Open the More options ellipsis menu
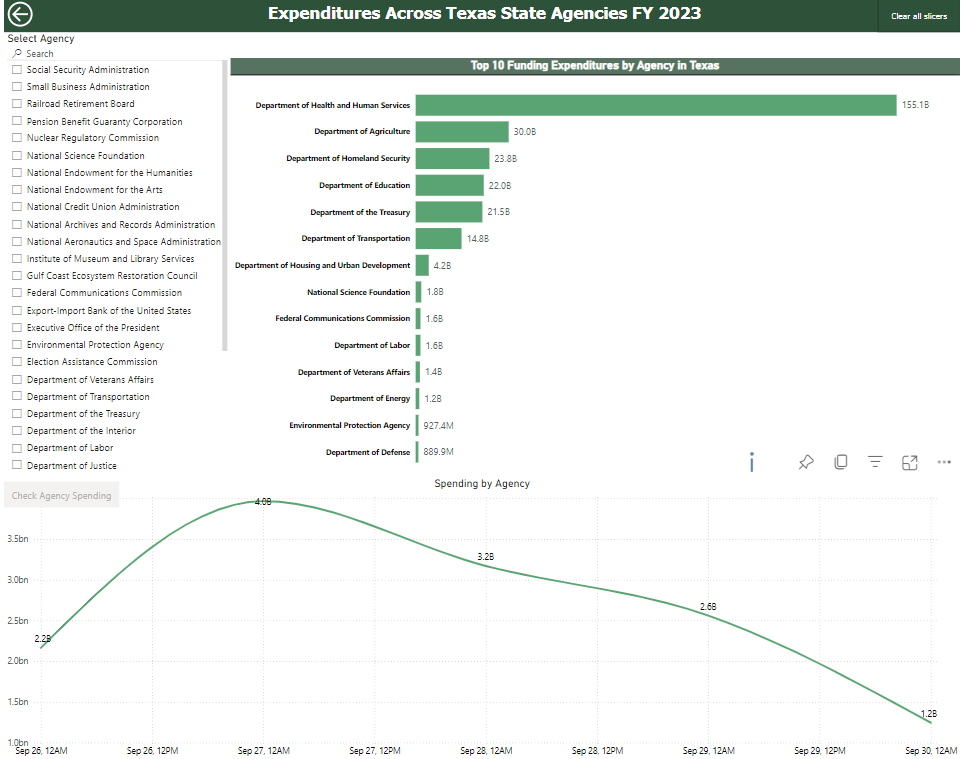This screenshot has width=976, height=759. coord(944,462)
